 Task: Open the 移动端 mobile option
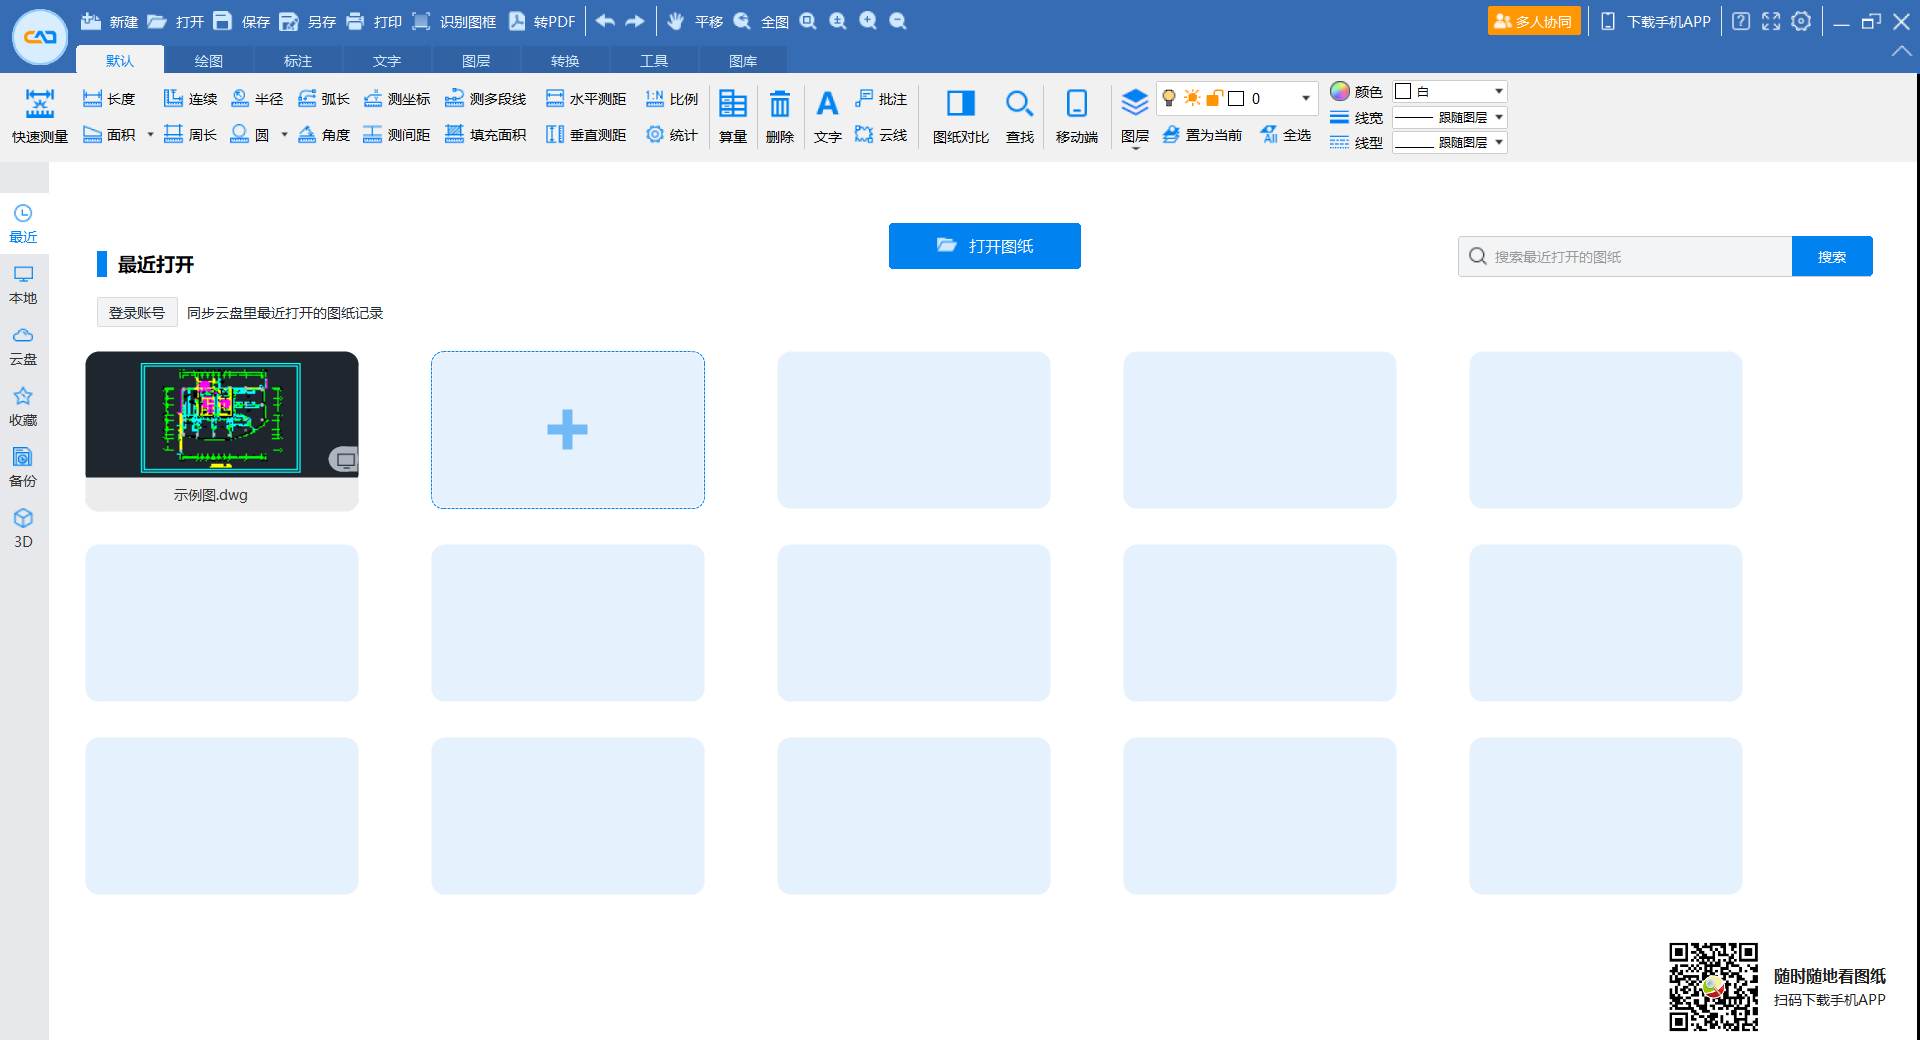[x=1077, y=117]
